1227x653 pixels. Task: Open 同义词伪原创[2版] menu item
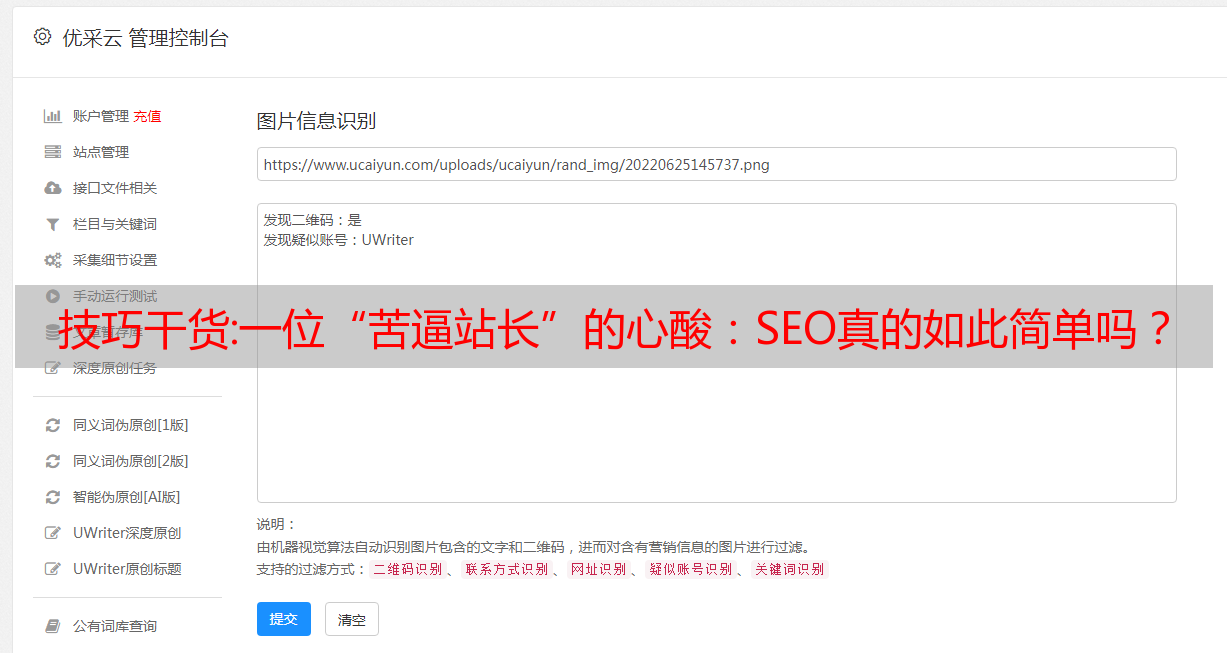click(x=130, y=461)
